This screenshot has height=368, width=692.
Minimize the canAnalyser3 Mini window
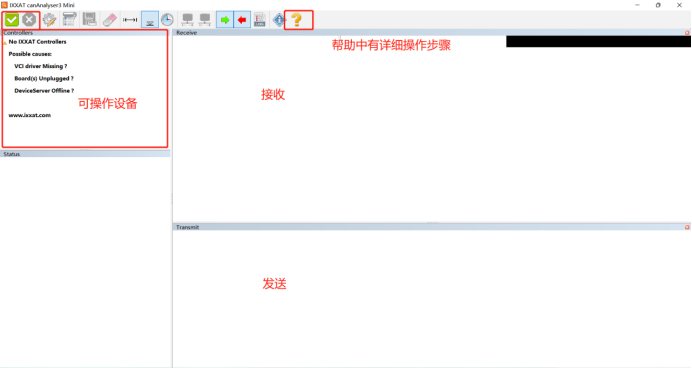click(637, 5)
